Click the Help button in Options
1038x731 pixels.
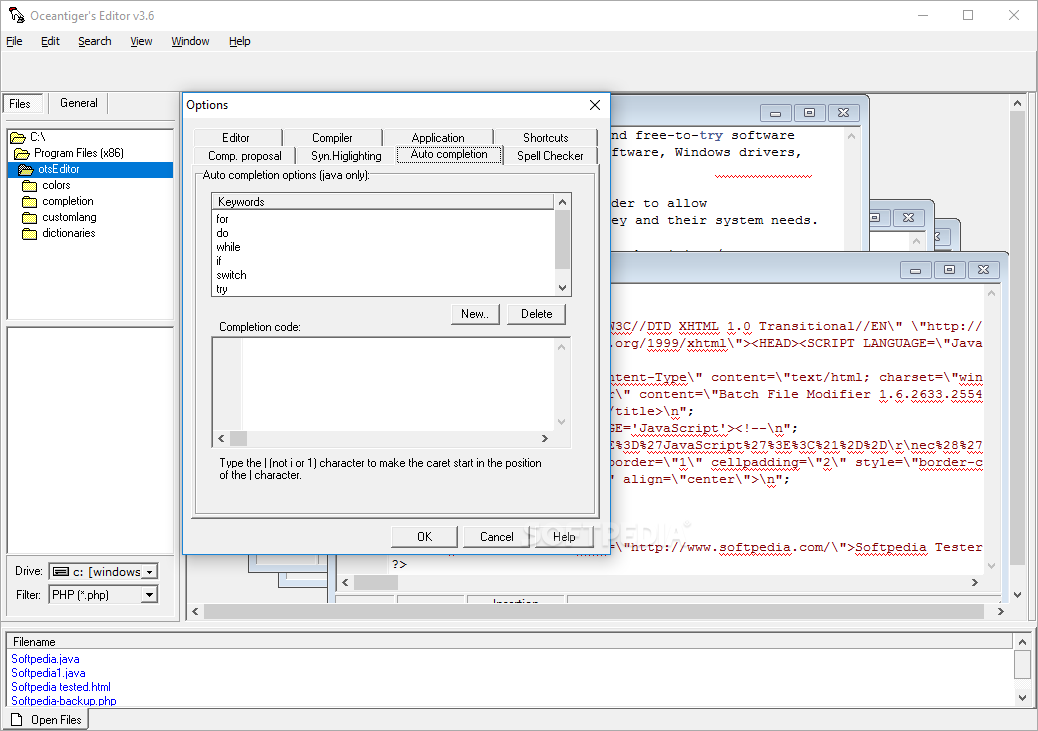click(564, 536)
